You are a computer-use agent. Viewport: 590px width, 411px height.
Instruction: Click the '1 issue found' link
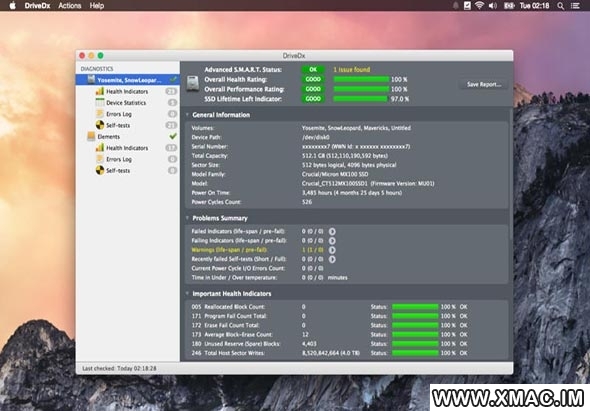pos(351,70)
